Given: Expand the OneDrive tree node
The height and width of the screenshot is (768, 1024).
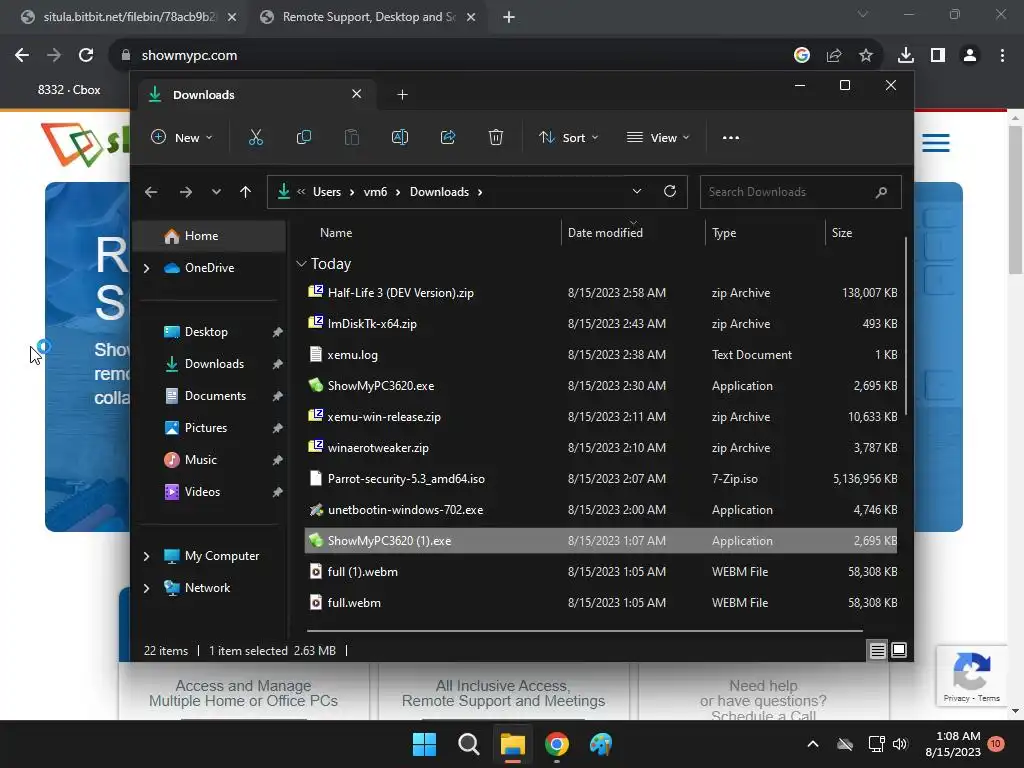Looking at the screenshot, I should coord(146,268).
